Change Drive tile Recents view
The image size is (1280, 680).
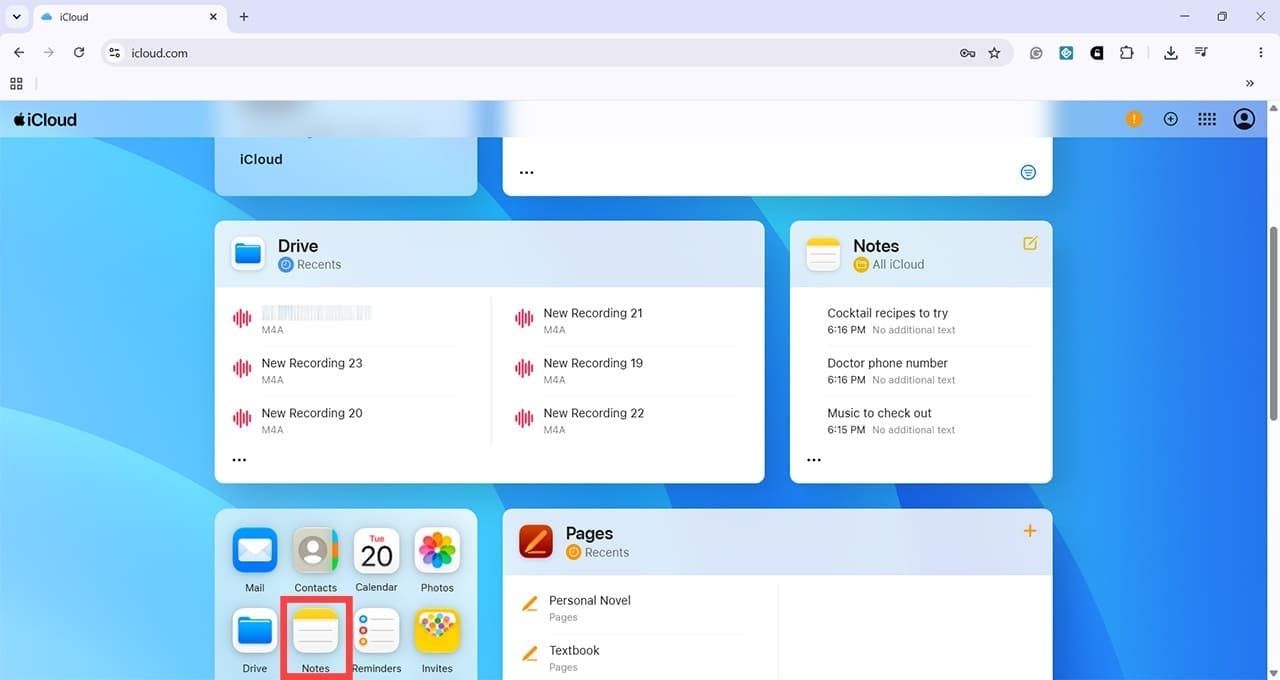[x=310, y=265]
